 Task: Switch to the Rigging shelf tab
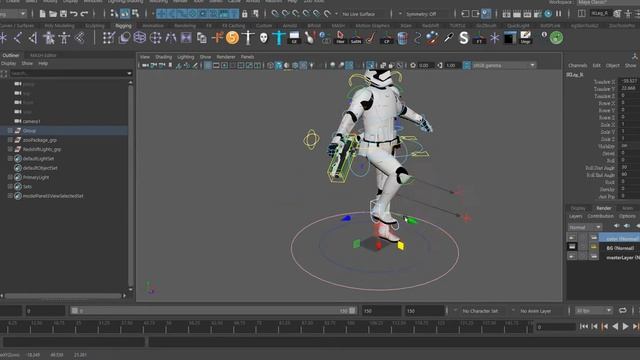click(123, 25)
